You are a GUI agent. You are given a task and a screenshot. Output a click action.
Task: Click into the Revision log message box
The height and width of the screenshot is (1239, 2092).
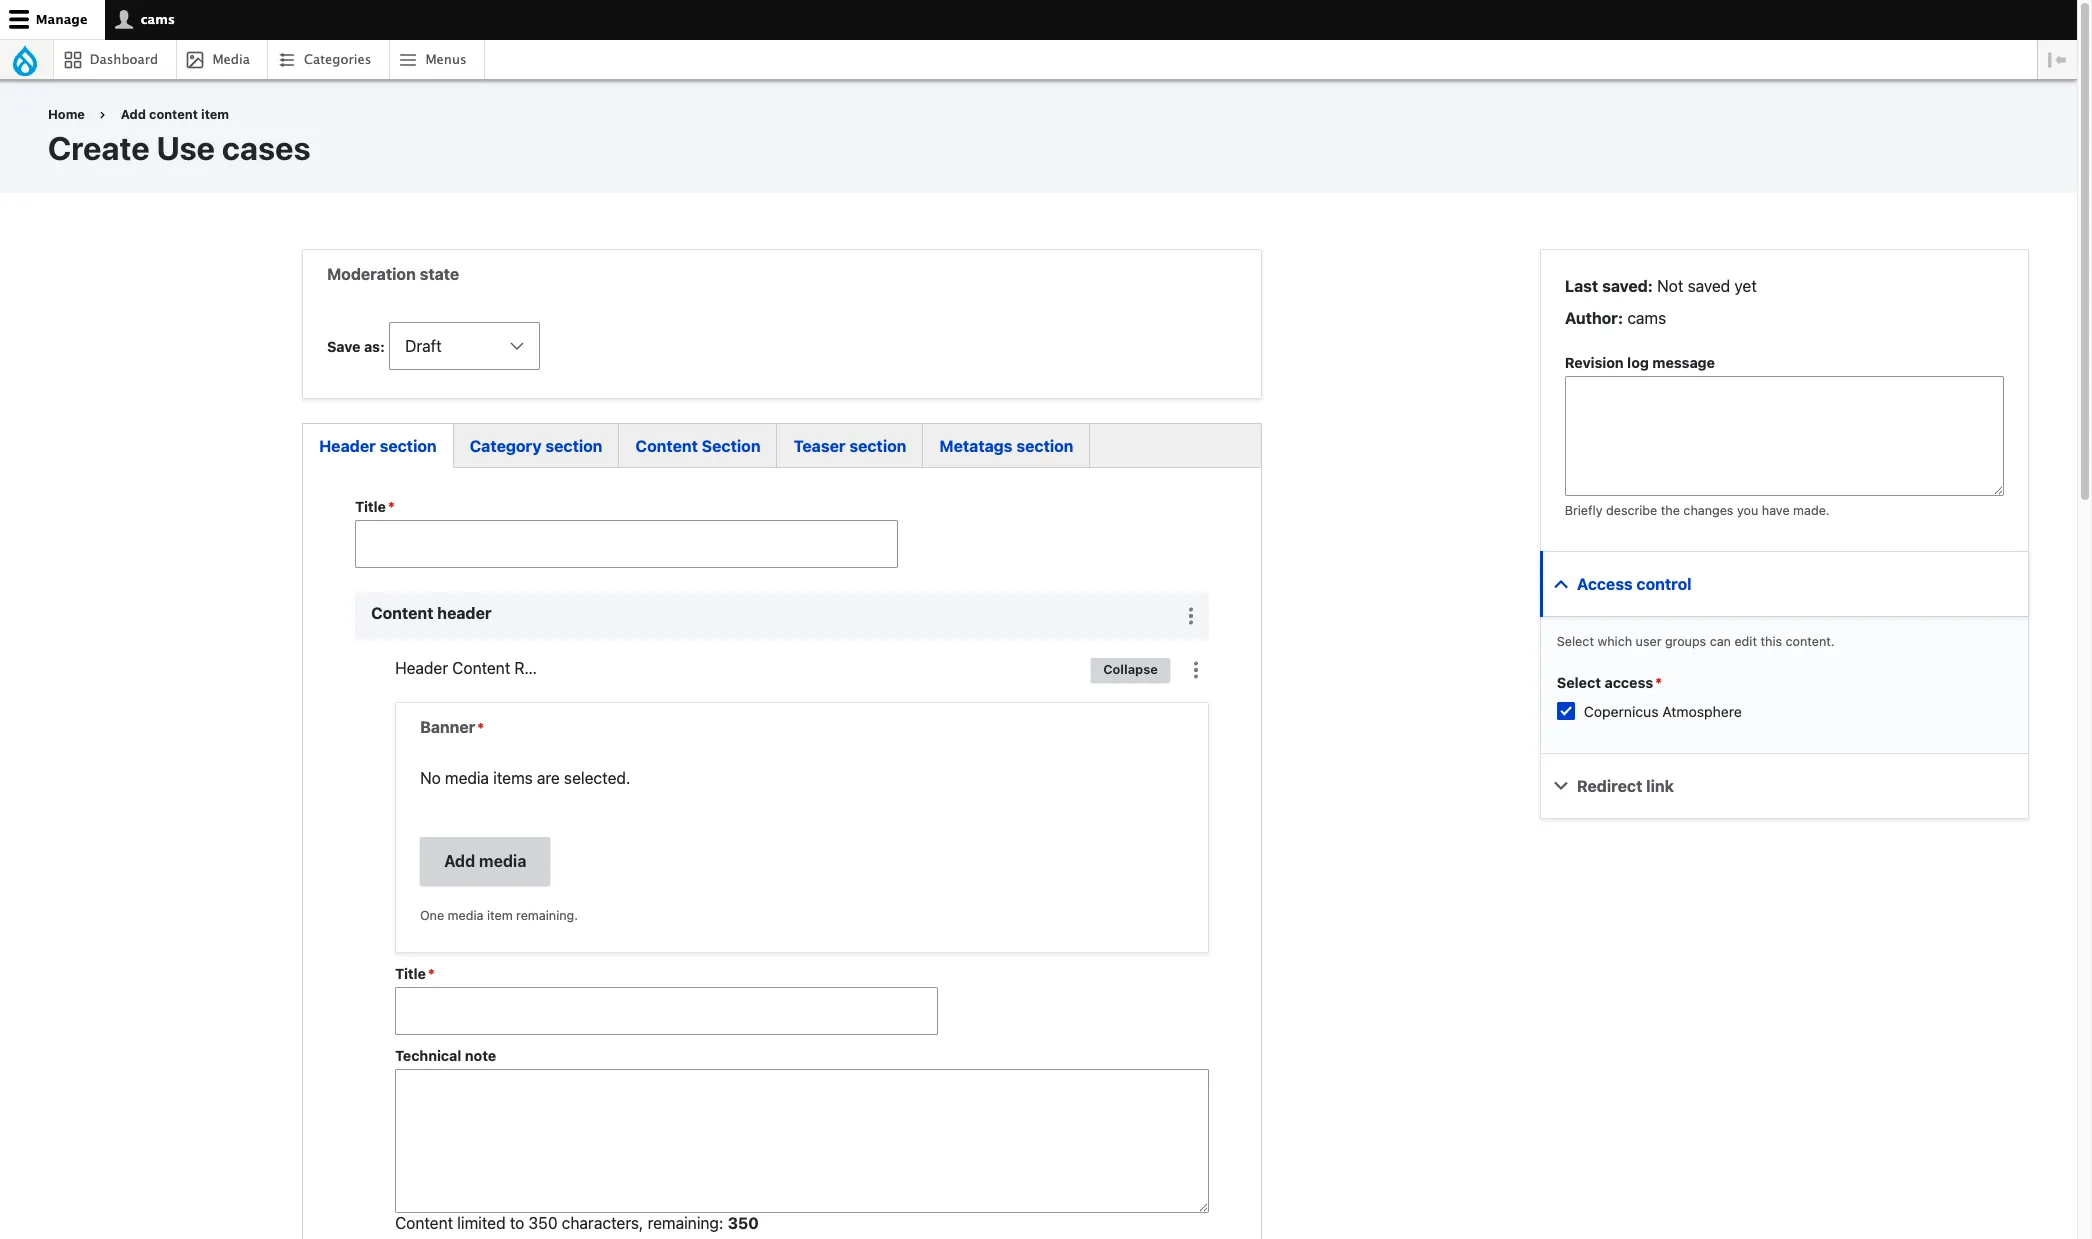1784,436
